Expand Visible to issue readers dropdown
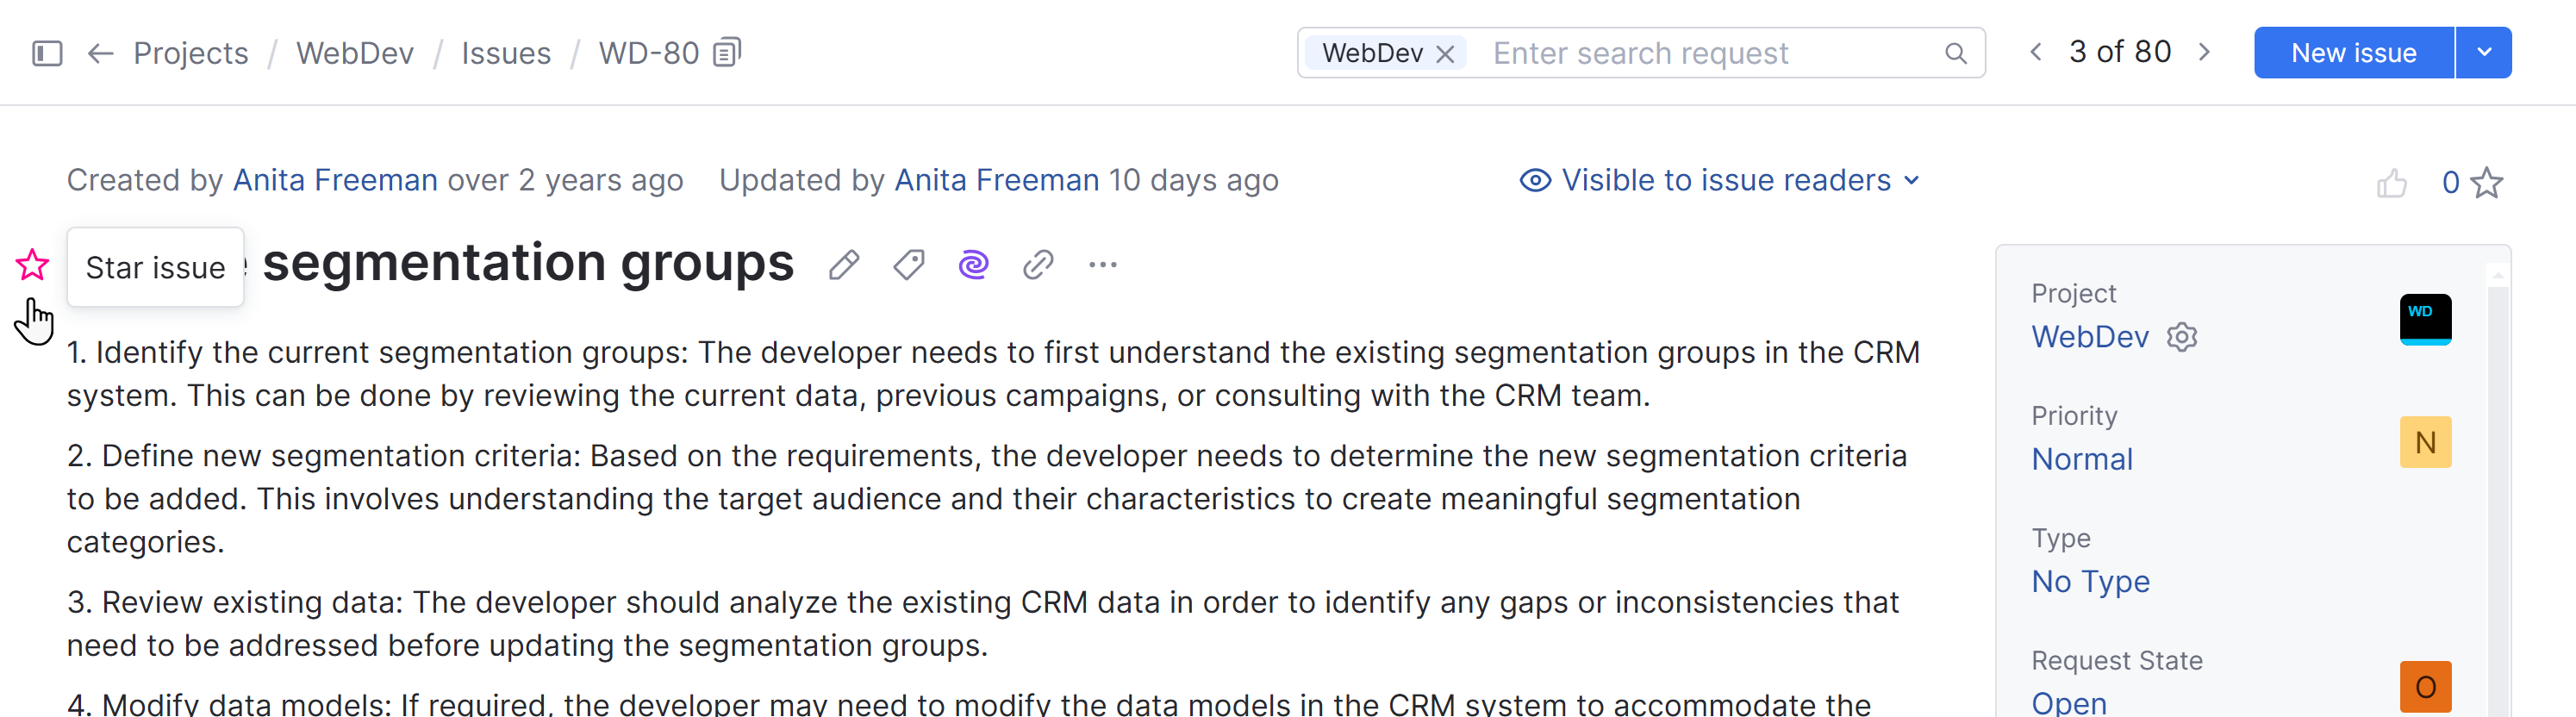 pyautogui.click(x=1720, y=181)
